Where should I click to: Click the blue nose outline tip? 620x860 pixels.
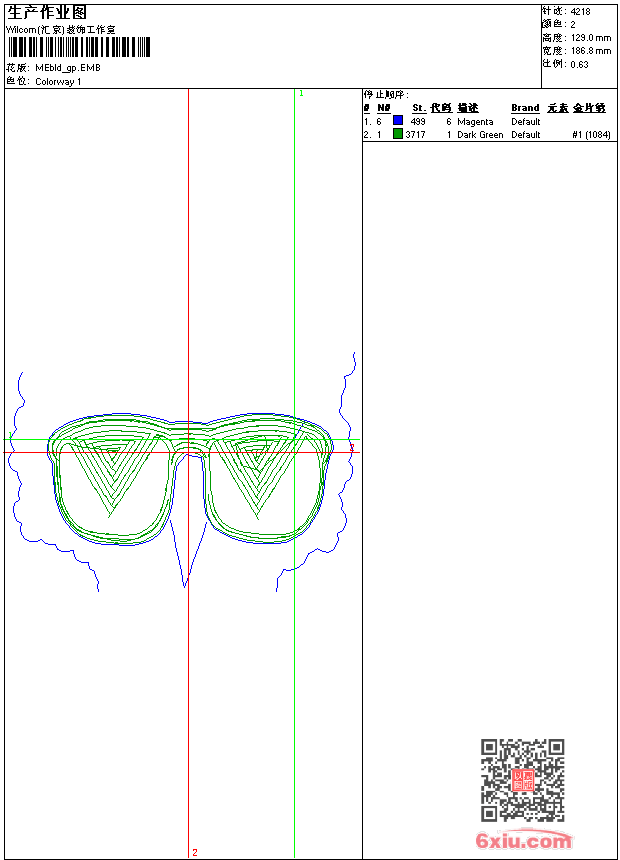(x=184, y=586)
